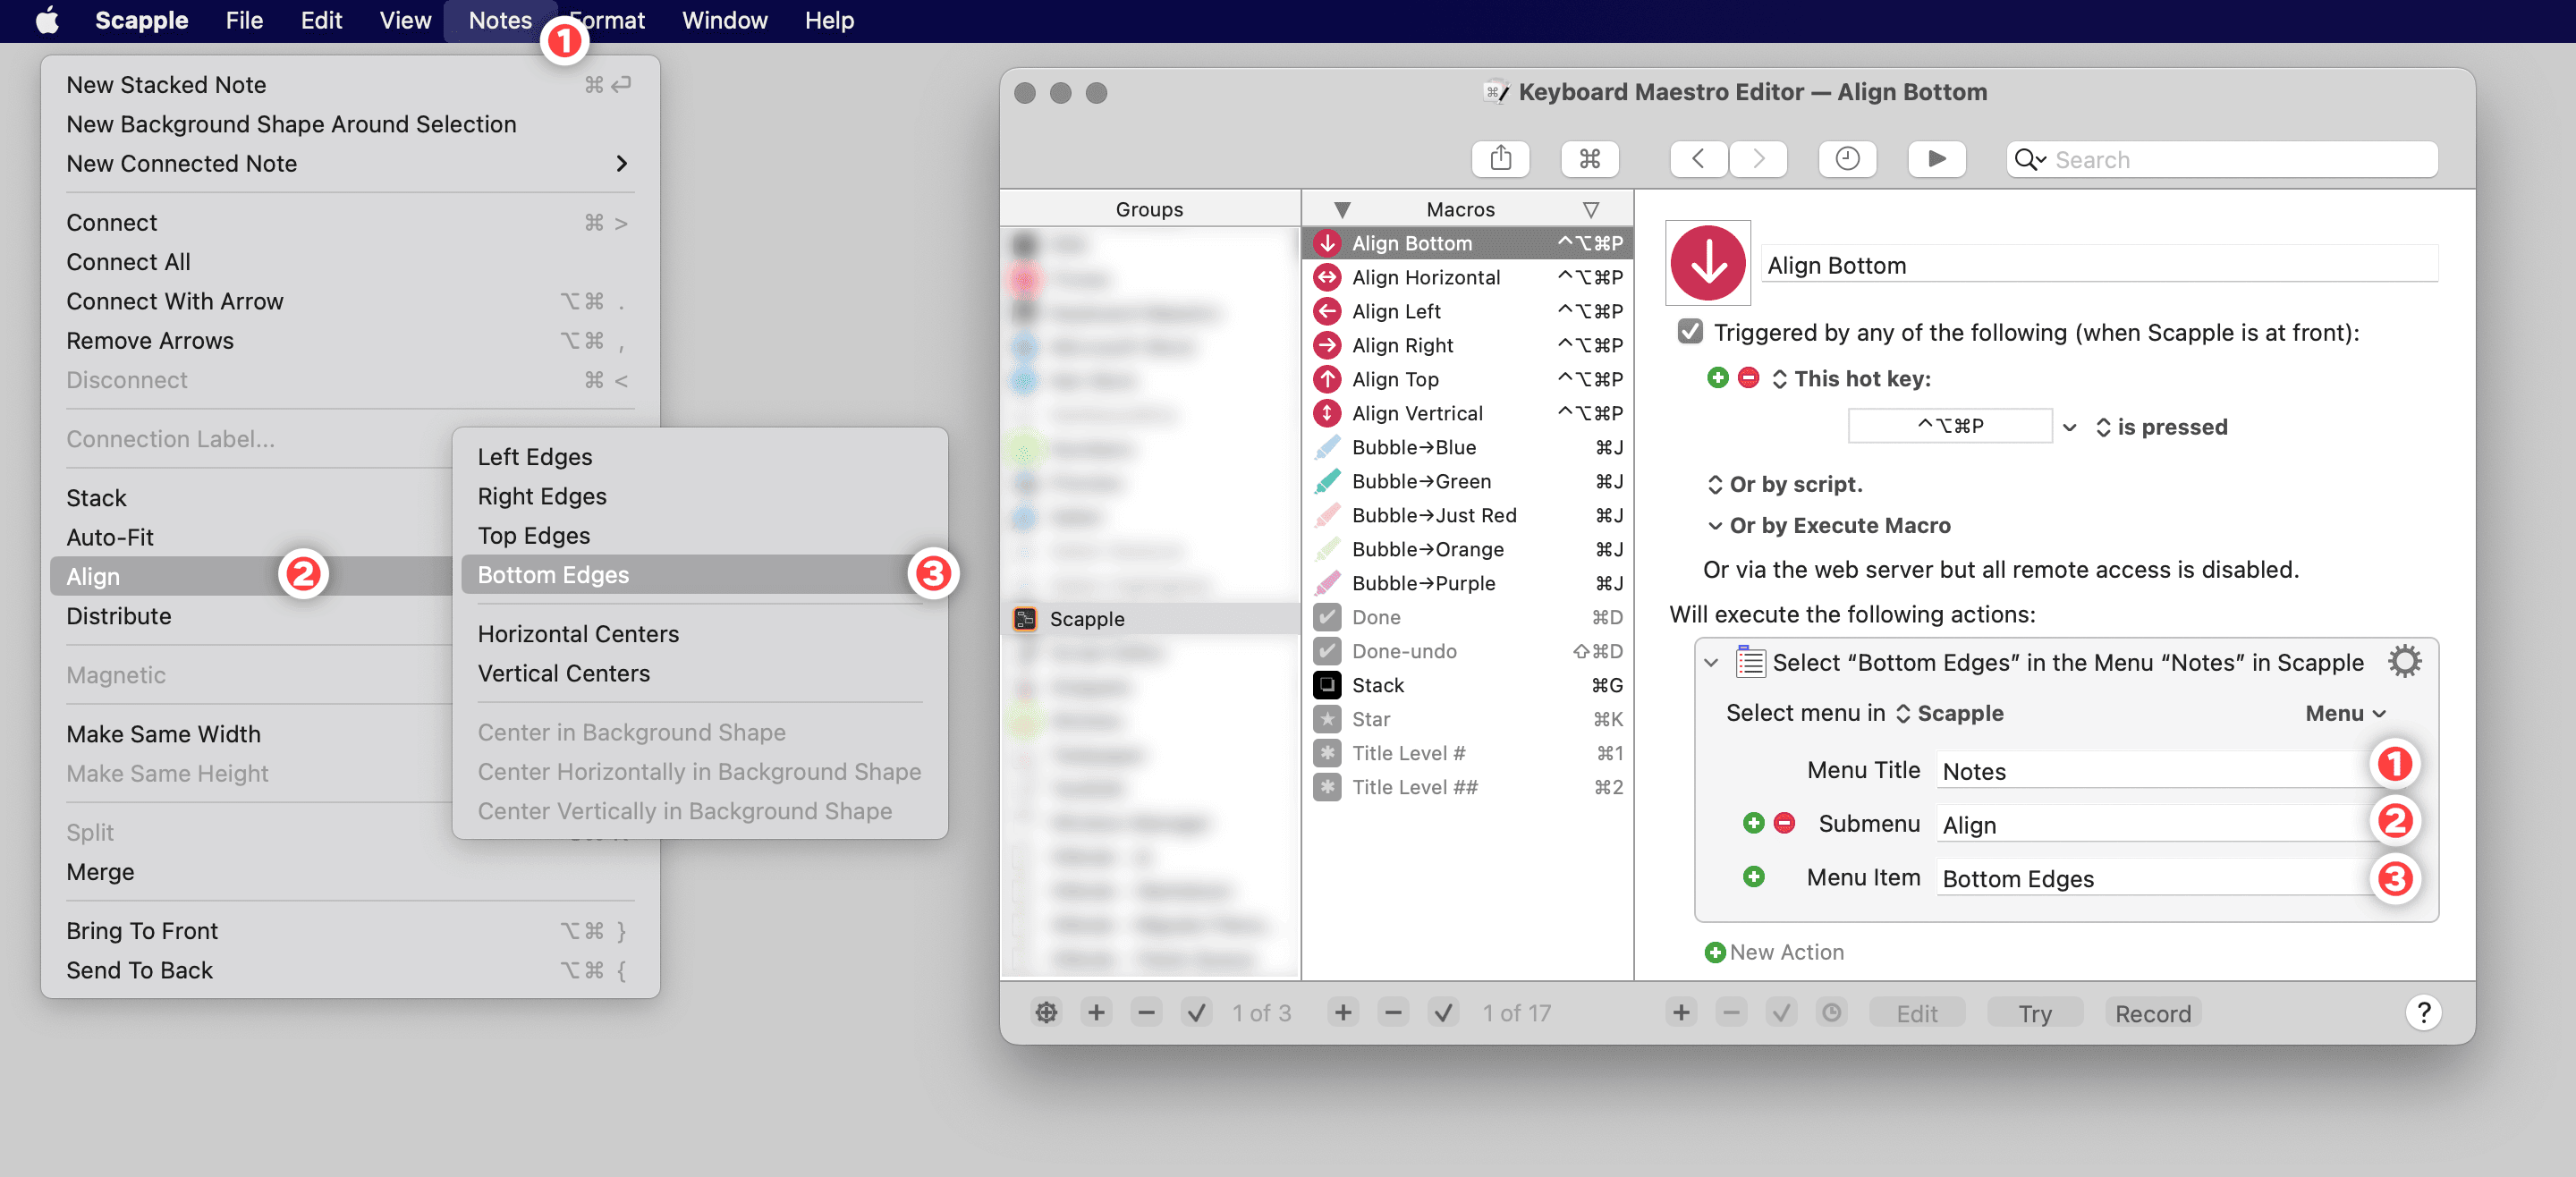Click the Scapple group icon
This screenshot has width=2576, height=1177.
coord(1025,619)
